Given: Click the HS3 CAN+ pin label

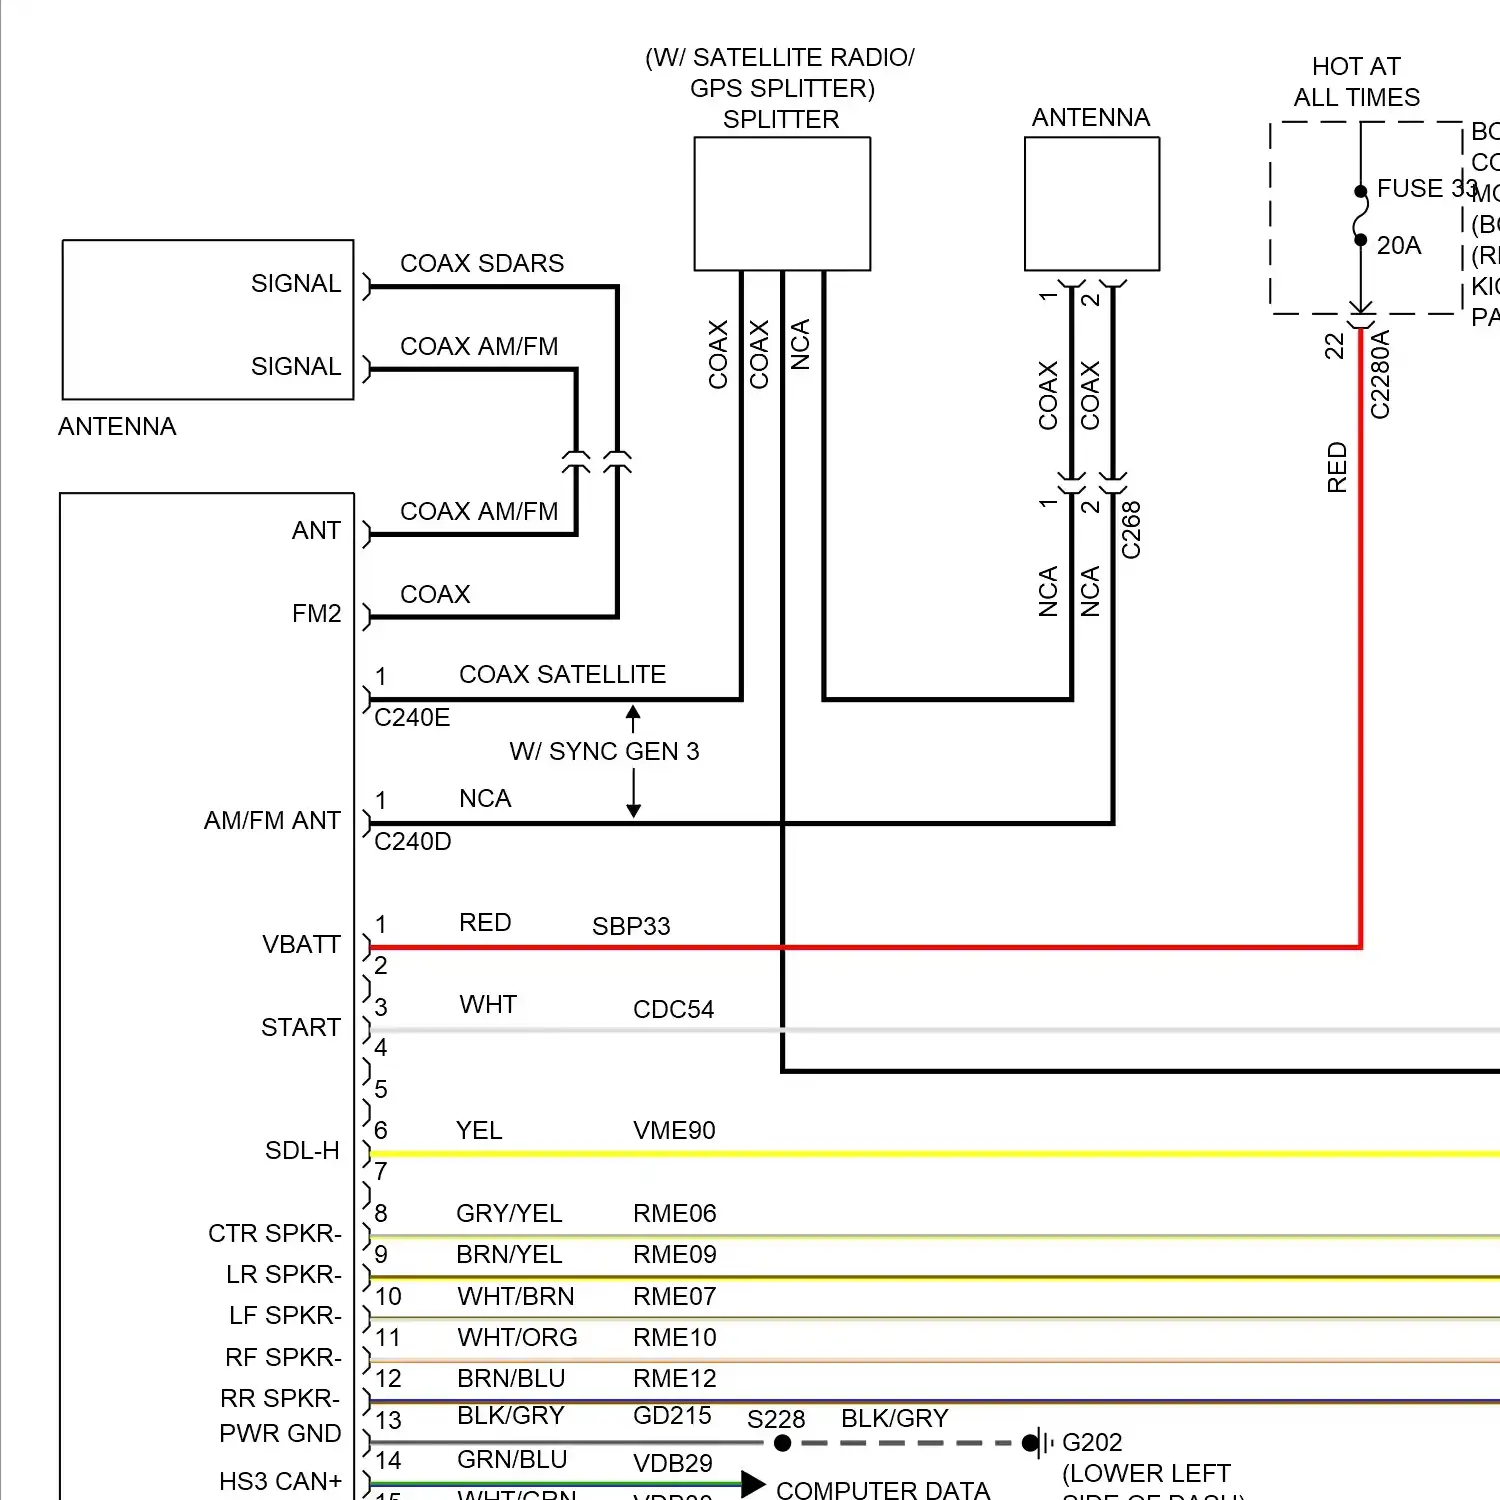Looking at the screenshot, I should (x=280, y=1481).
